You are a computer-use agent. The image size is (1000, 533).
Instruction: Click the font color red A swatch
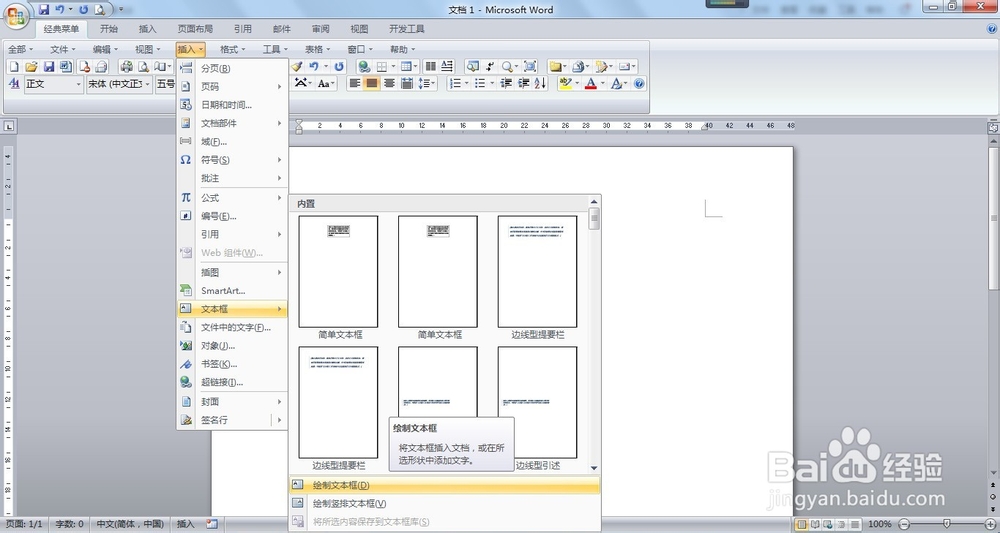tap(591, 84)
